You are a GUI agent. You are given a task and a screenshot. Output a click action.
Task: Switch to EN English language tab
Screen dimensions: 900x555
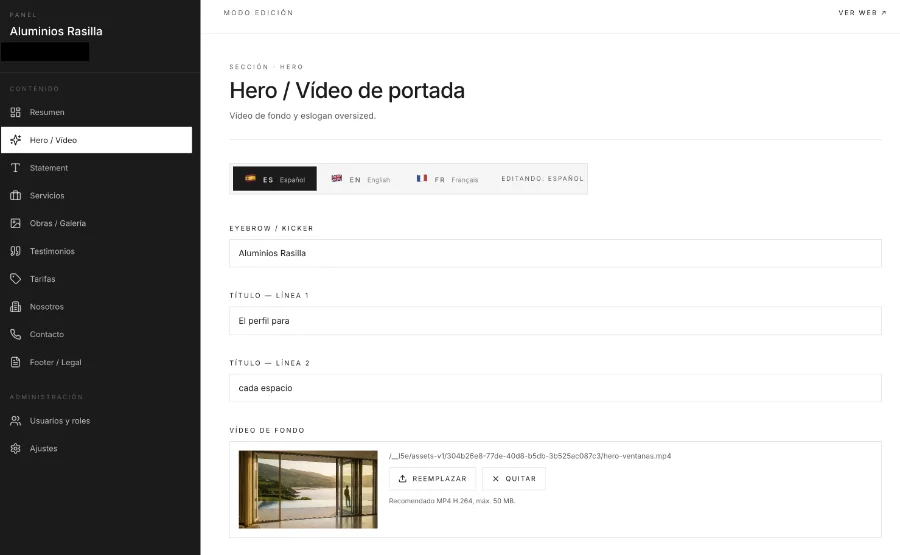pyautogui.click(x=360, y=179)
